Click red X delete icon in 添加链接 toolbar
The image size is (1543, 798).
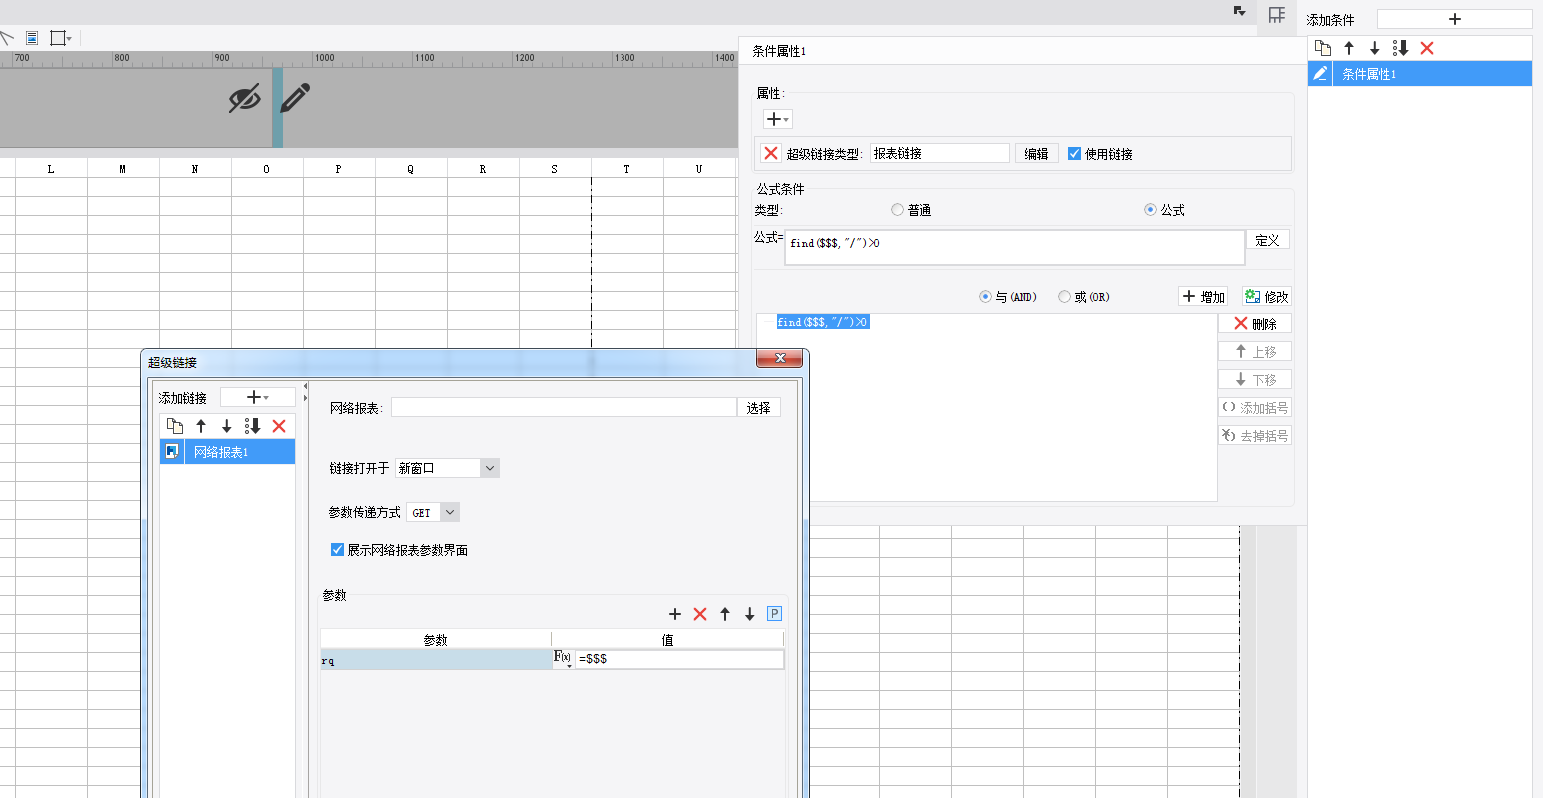click(279, 426)
